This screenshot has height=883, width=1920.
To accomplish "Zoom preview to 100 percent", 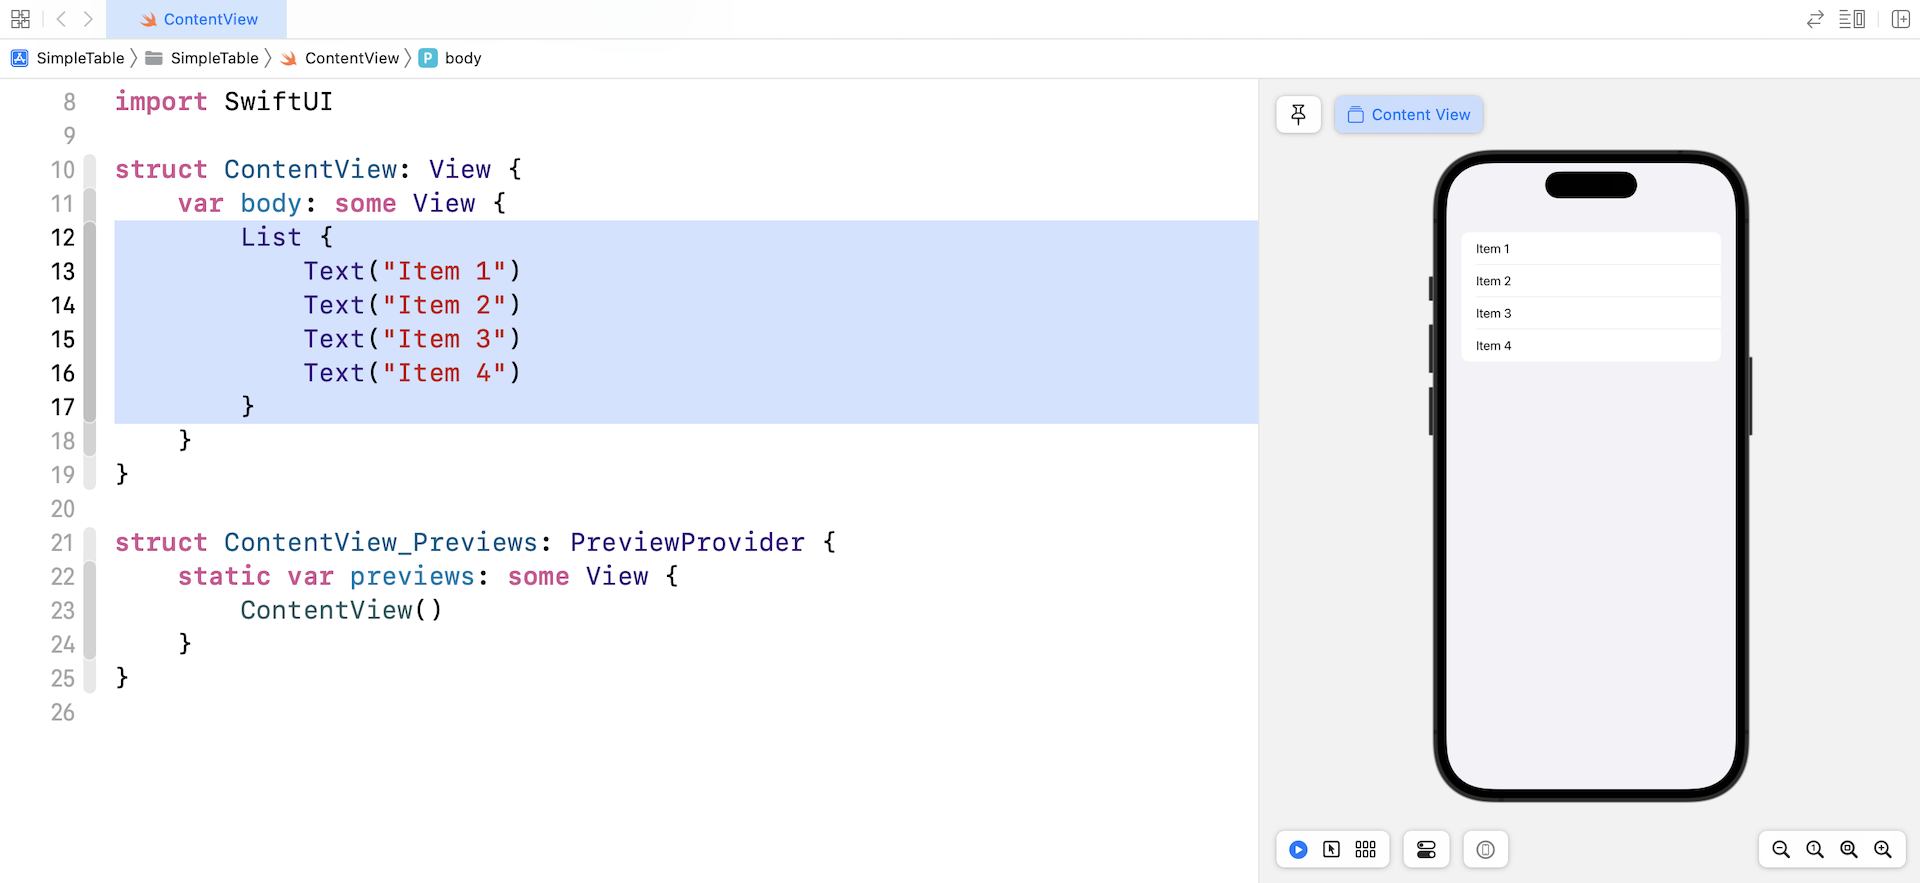I will [x=1815, y=849].
